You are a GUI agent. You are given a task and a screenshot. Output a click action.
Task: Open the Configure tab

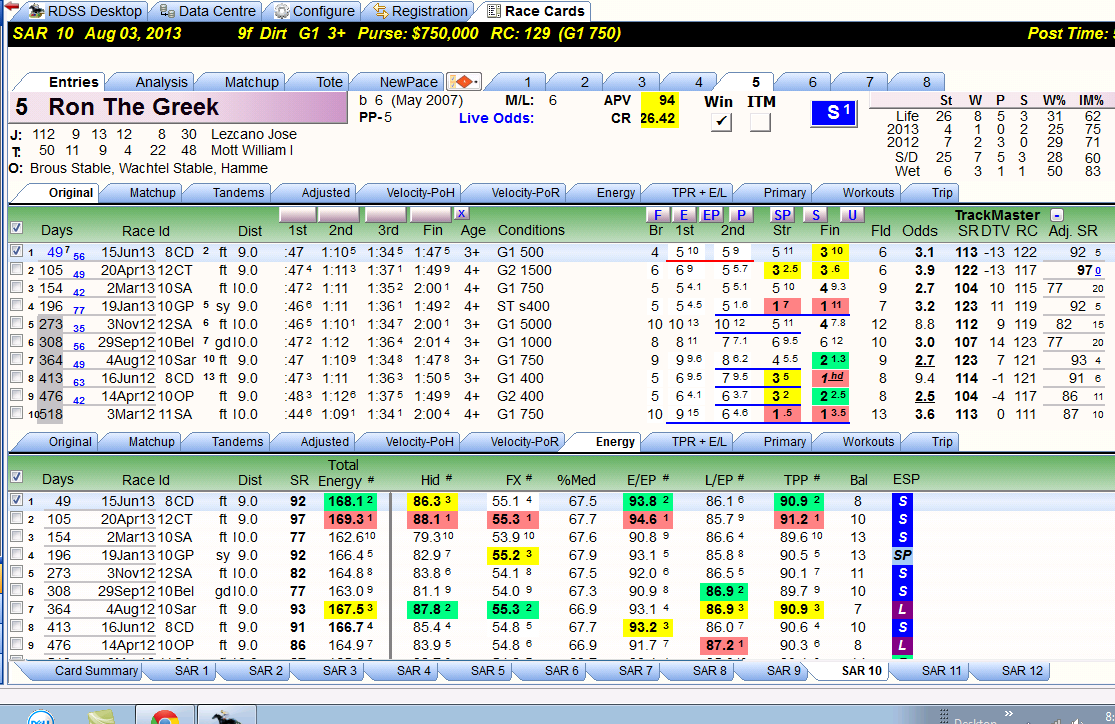pyautogui.click(x=314, y=11)
